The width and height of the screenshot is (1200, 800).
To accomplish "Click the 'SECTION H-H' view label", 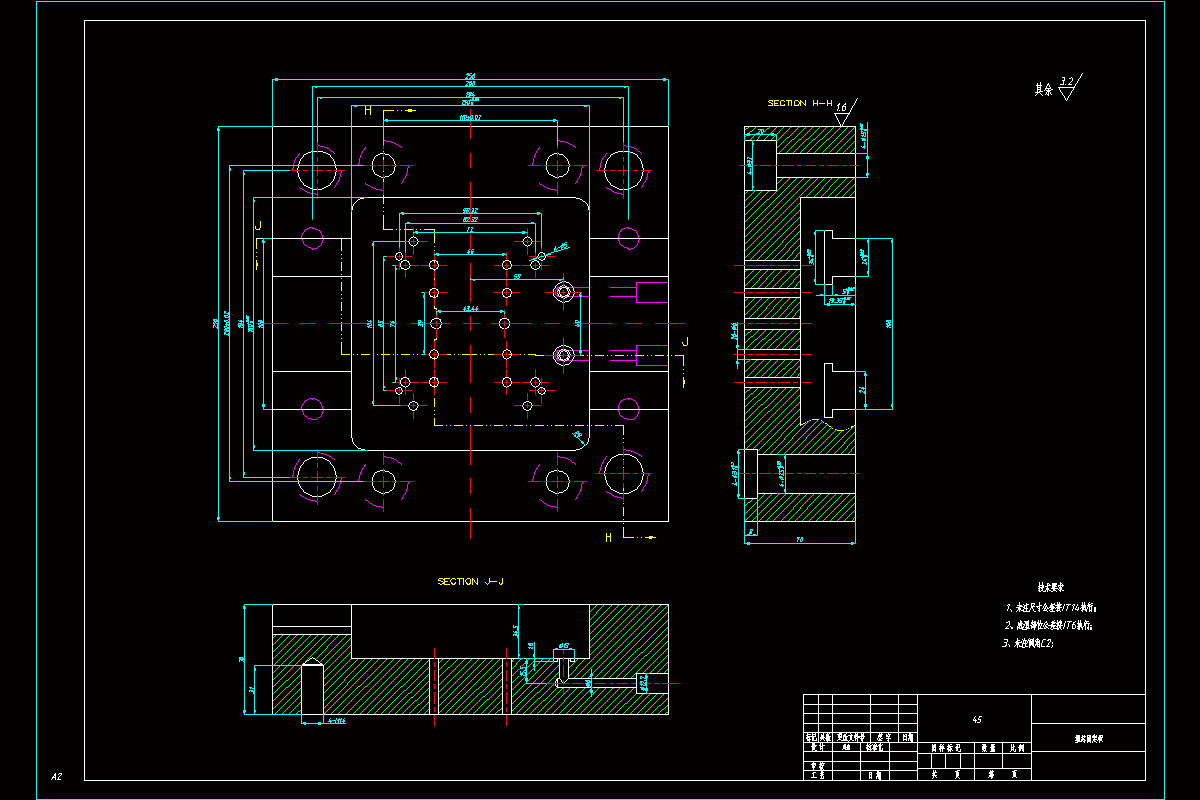I will point(801,103).
